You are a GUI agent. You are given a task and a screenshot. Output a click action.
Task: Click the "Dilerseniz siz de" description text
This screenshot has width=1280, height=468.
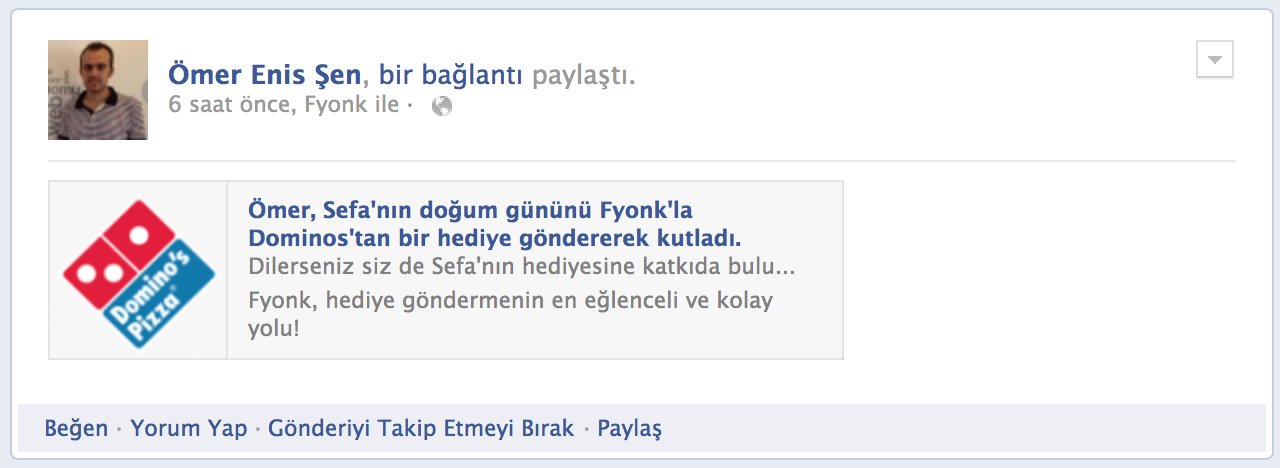(x=521, y=267)
